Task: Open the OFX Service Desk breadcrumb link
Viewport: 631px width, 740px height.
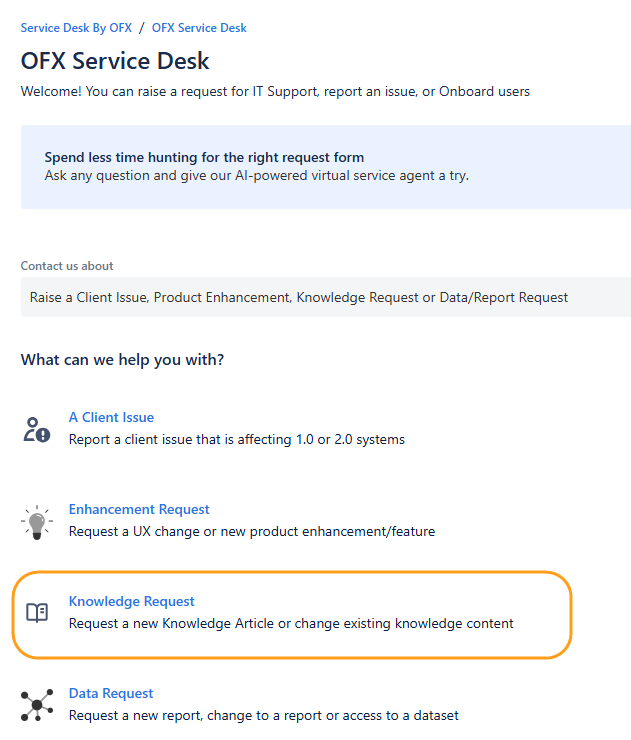Action: (x=199, y=28)
